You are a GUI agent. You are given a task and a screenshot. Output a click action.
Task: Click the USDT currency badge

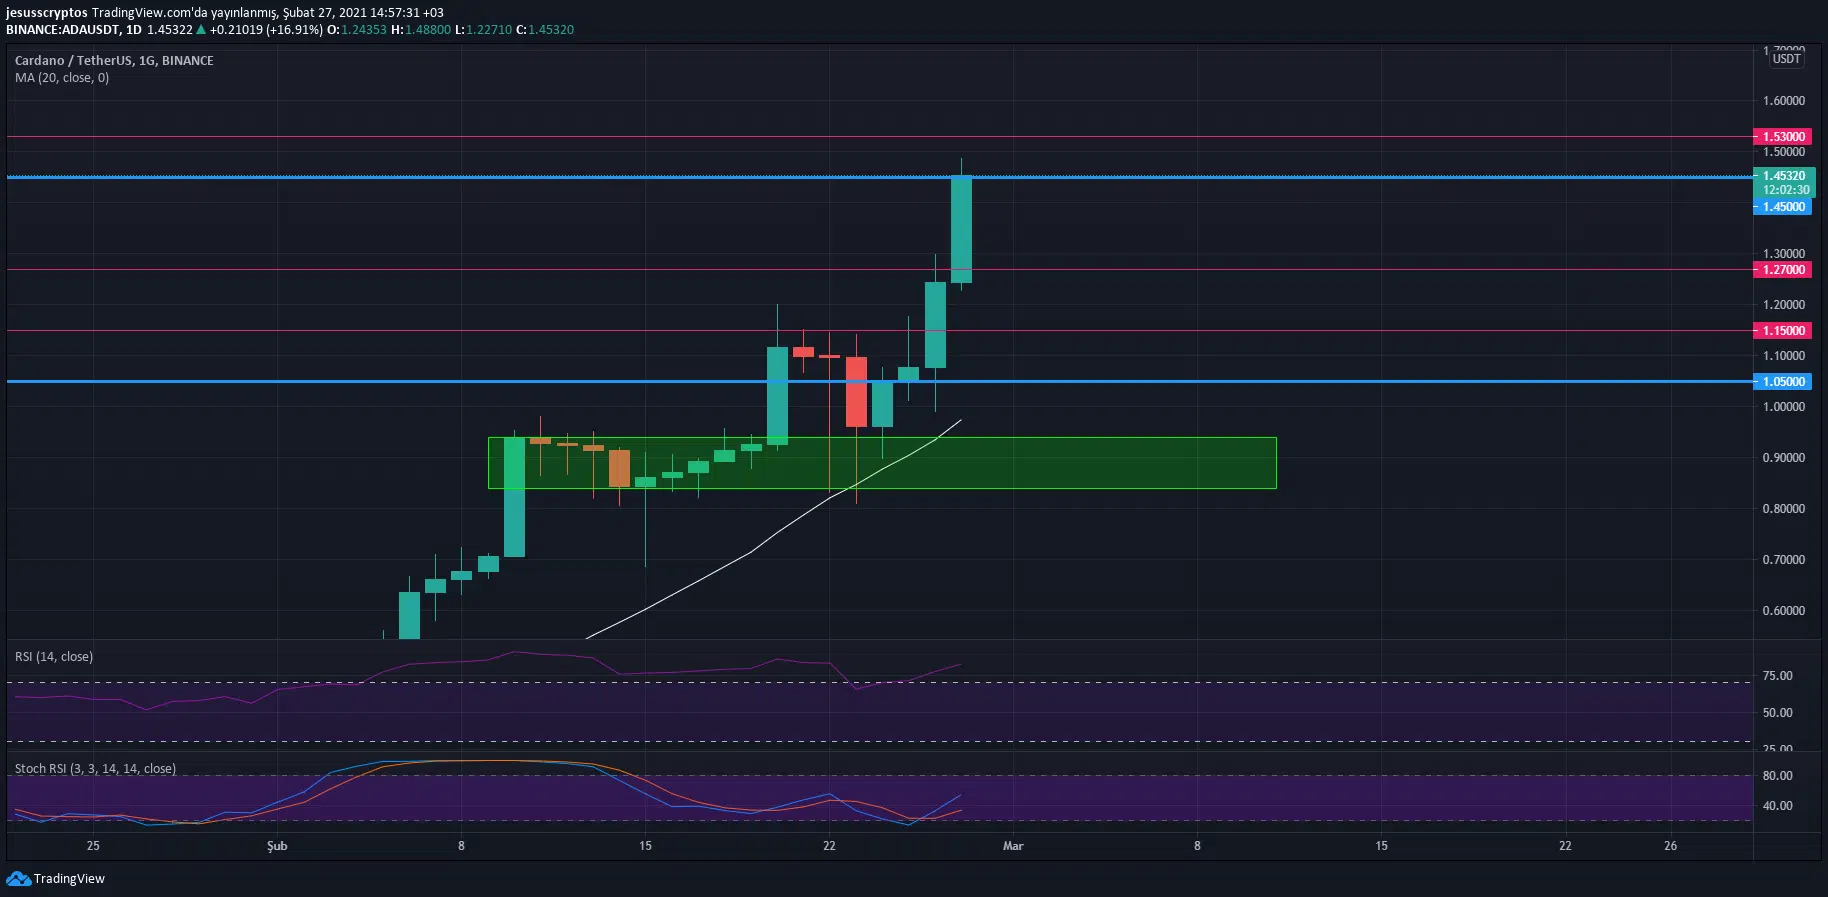[1786, 59]
